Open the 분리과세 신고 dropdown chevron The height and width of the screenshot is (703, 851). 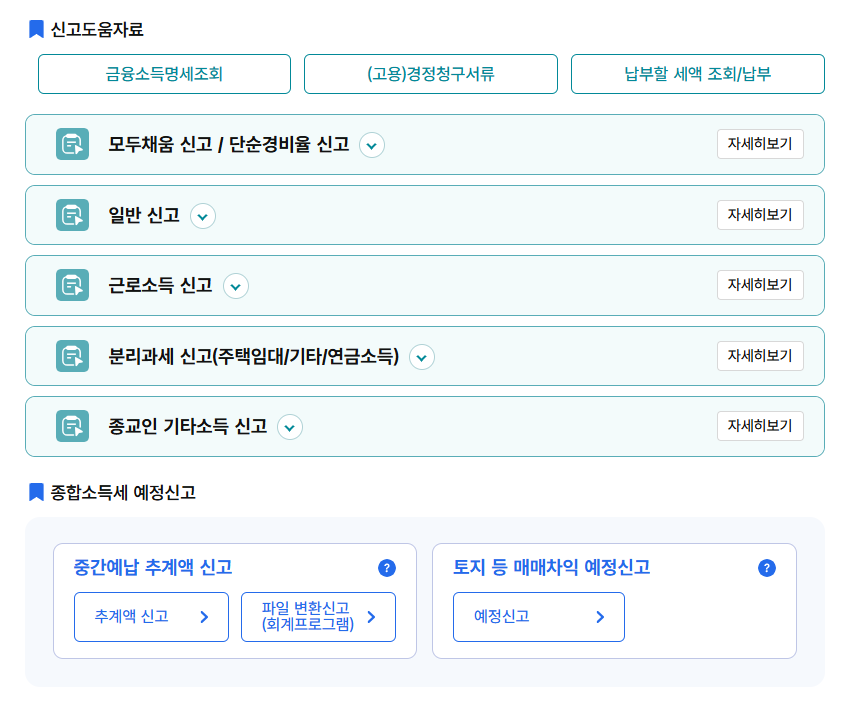pyautogui.click(x=421, y=357)
